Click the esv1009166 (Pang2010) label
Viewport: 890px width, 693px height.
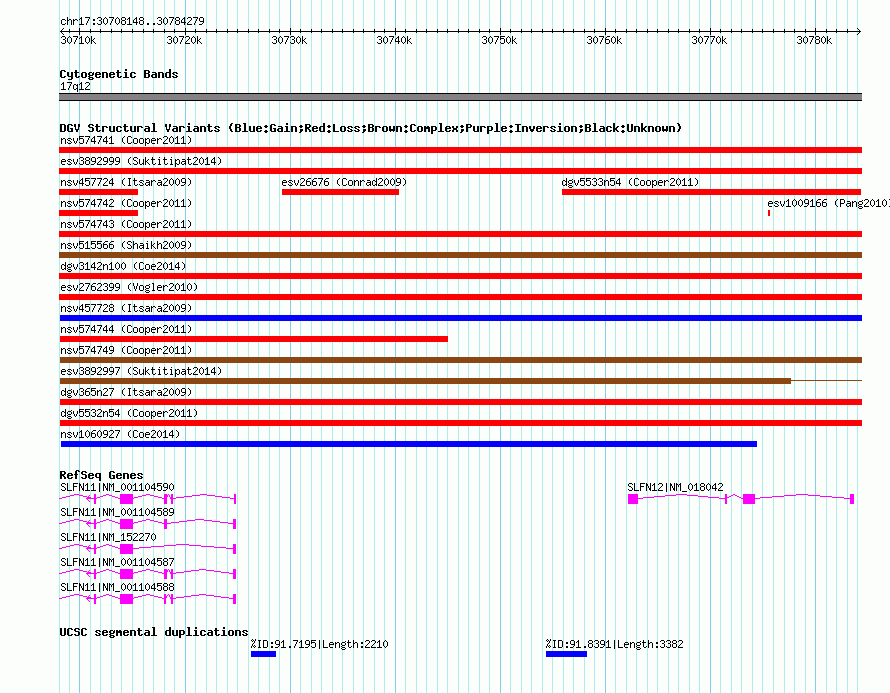[828, 203]
